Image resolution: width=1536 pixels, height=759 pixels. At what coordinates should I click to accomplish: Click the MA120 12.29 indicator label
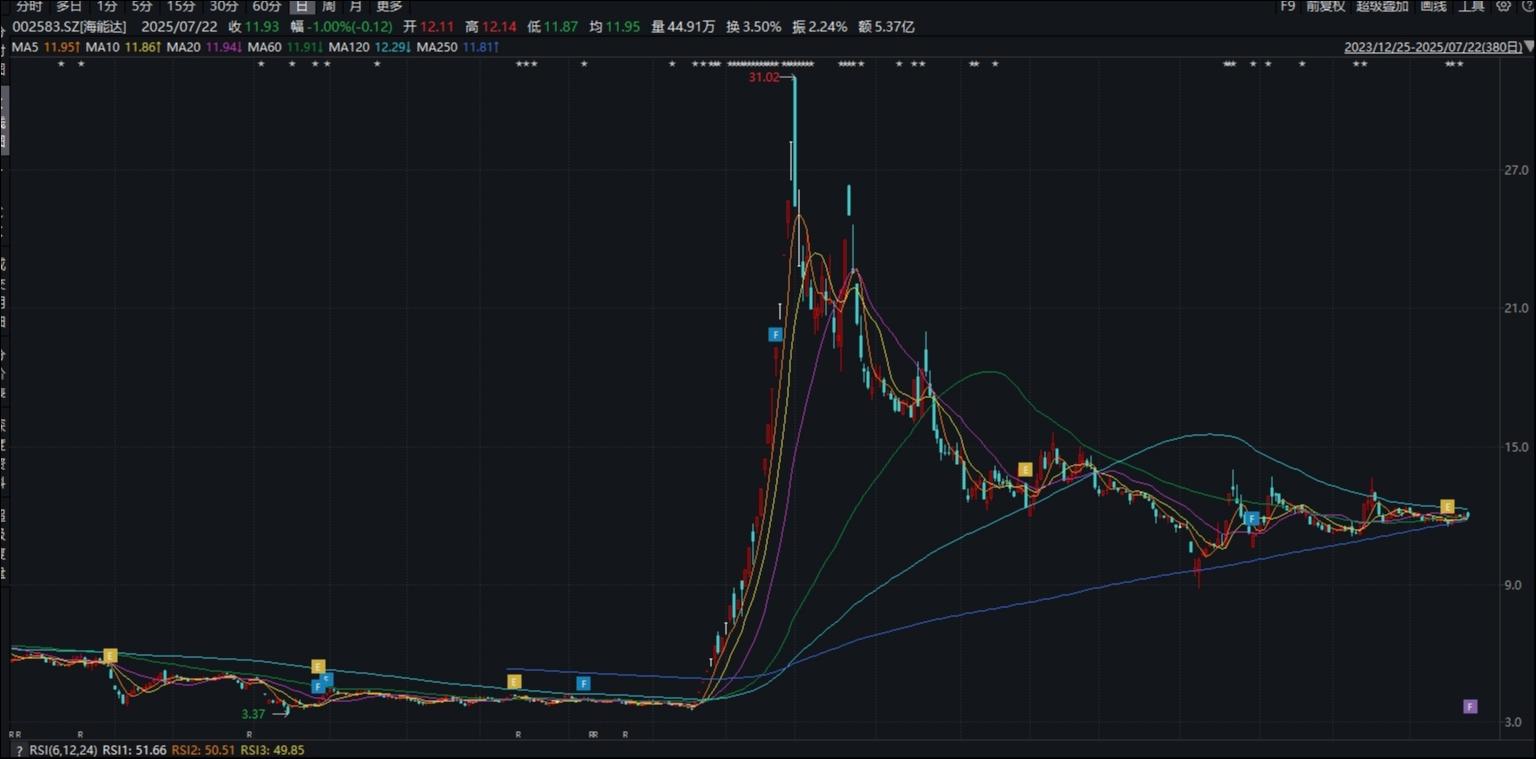click(x=370, y=47)
